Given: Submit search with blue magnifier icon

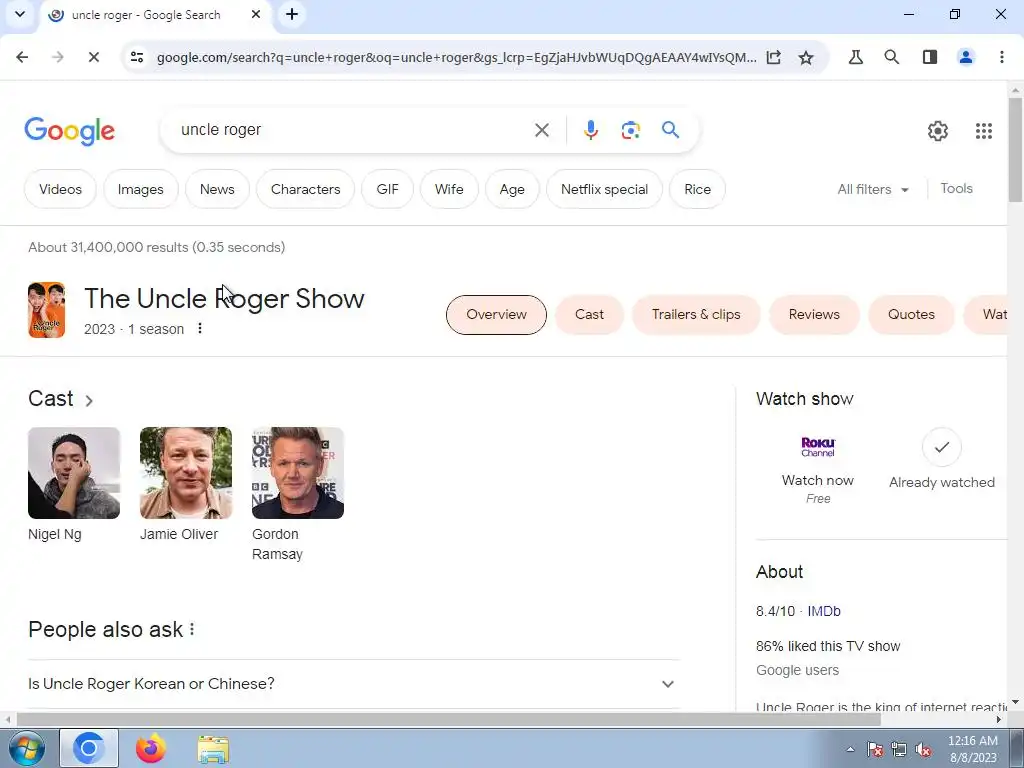Looking at the screenshot, I should click(670, 130).
